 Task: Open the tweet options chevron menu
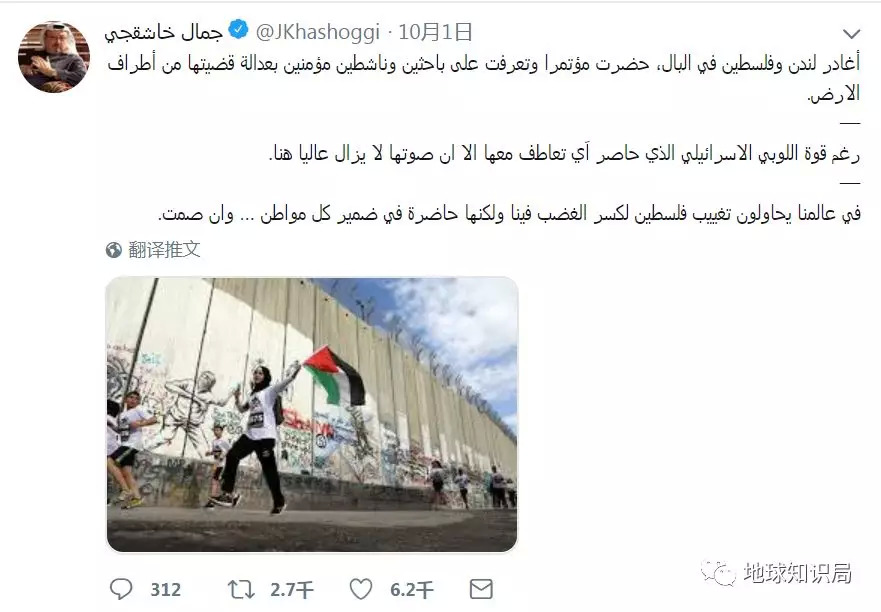[852, 34]
